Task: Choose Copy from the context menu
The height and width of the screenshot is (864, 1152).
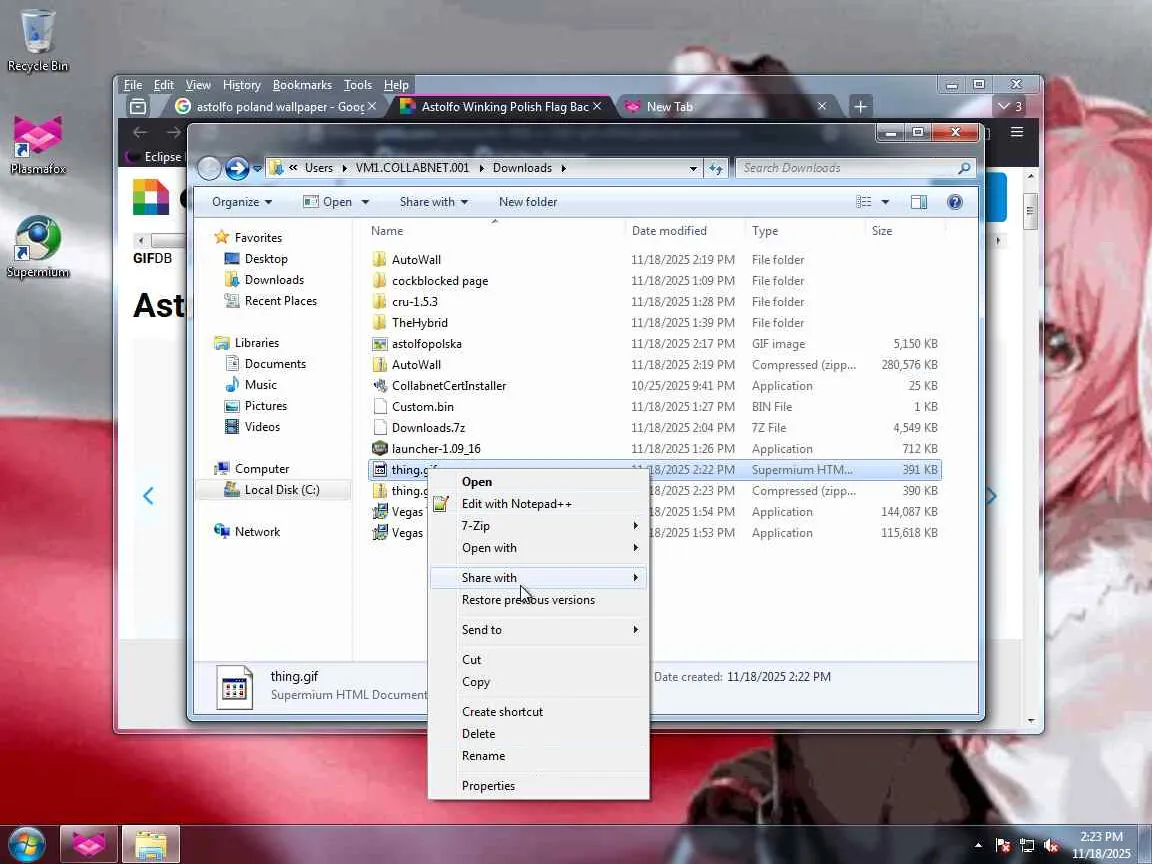Action: tap(539, 682)
